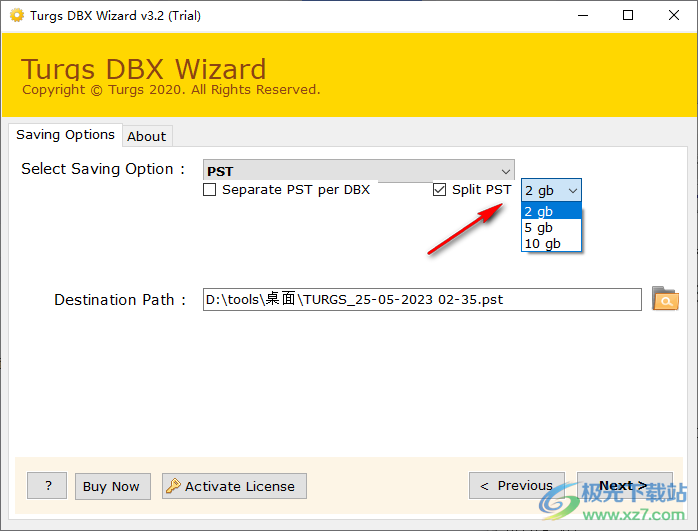Click the Destination Path label
The height and width of the screenshot is (531, 698).
point(120,300)
